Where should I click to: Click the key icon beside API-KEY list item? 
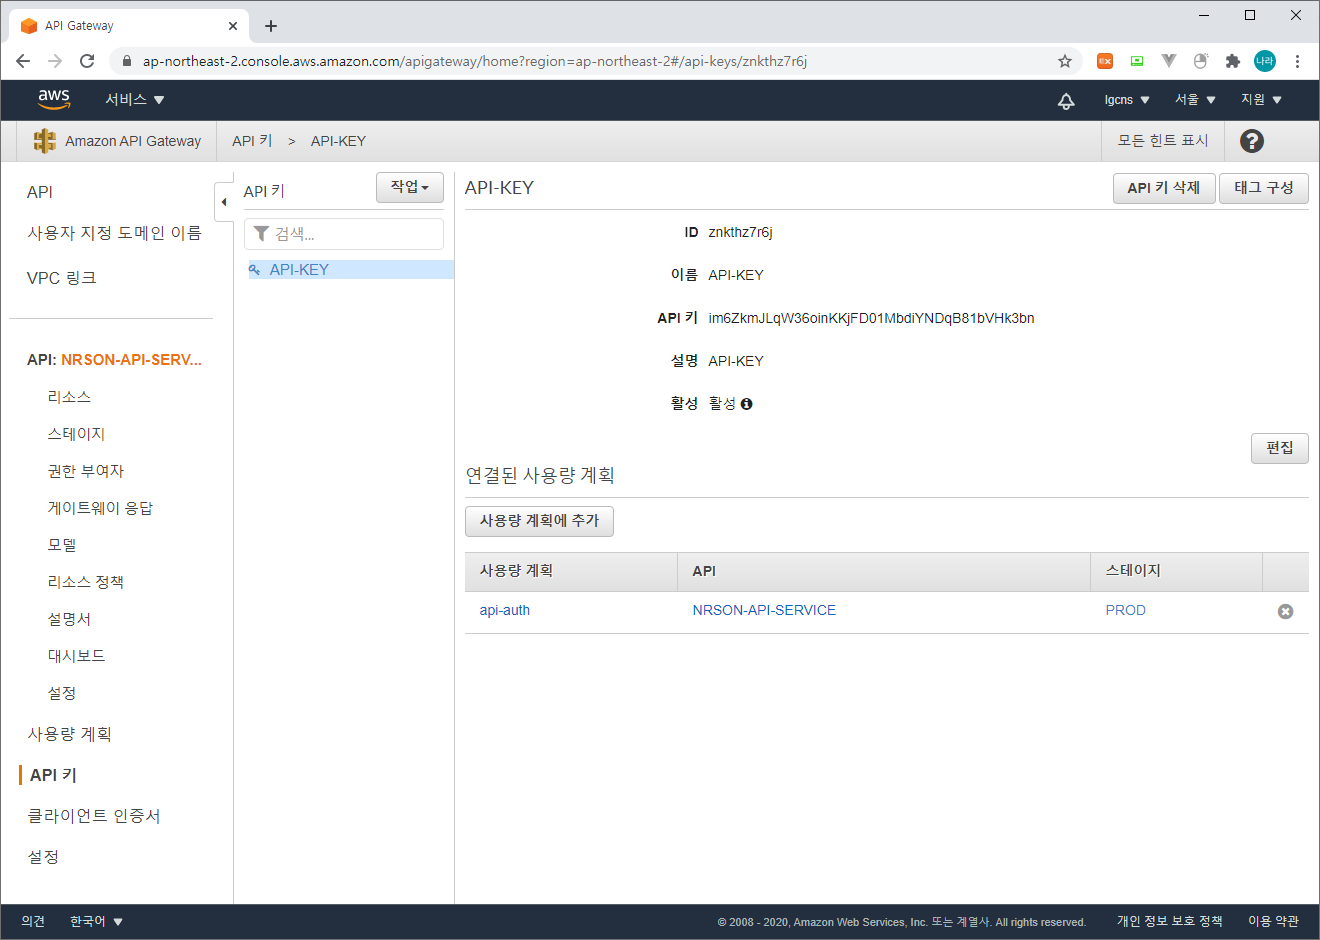(255, 270)
